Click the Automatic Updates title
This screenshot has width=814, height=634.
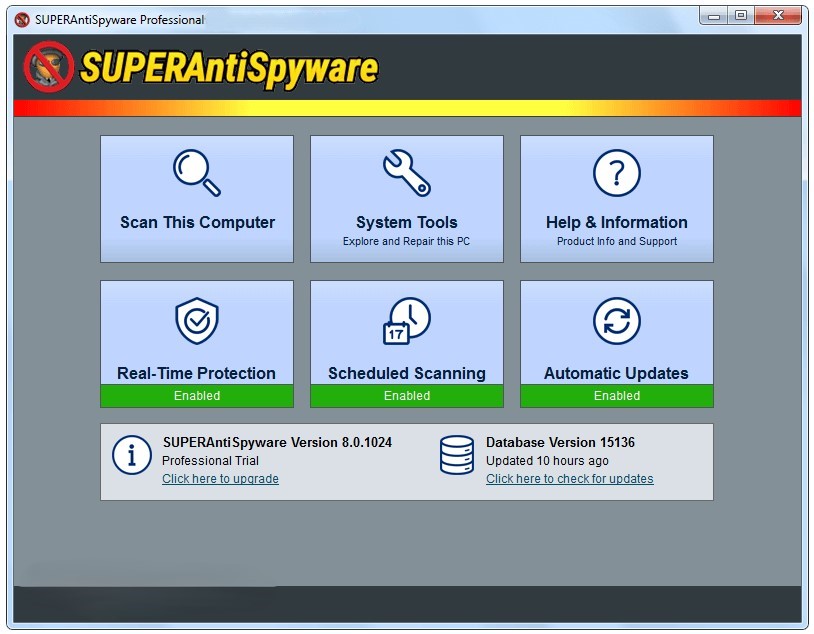[x=616, y=373]
